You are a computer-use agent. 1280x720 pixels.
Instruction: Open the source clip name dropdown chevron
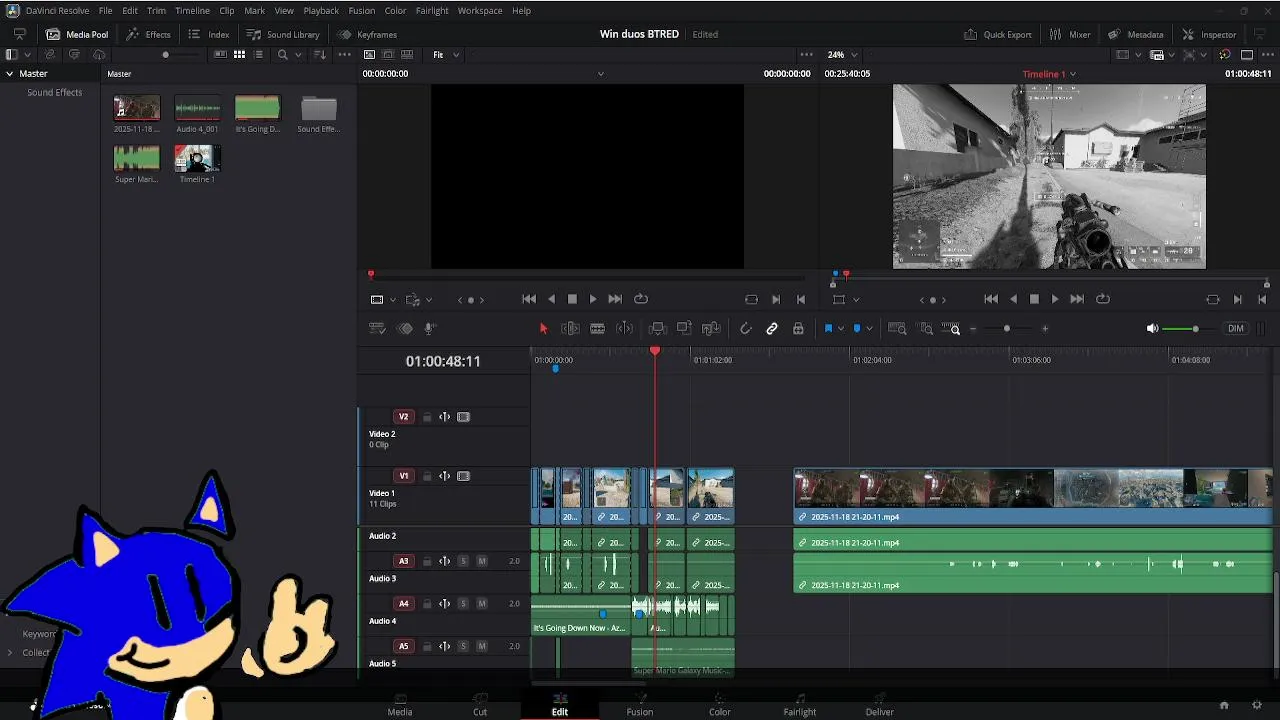coord(601,74)
